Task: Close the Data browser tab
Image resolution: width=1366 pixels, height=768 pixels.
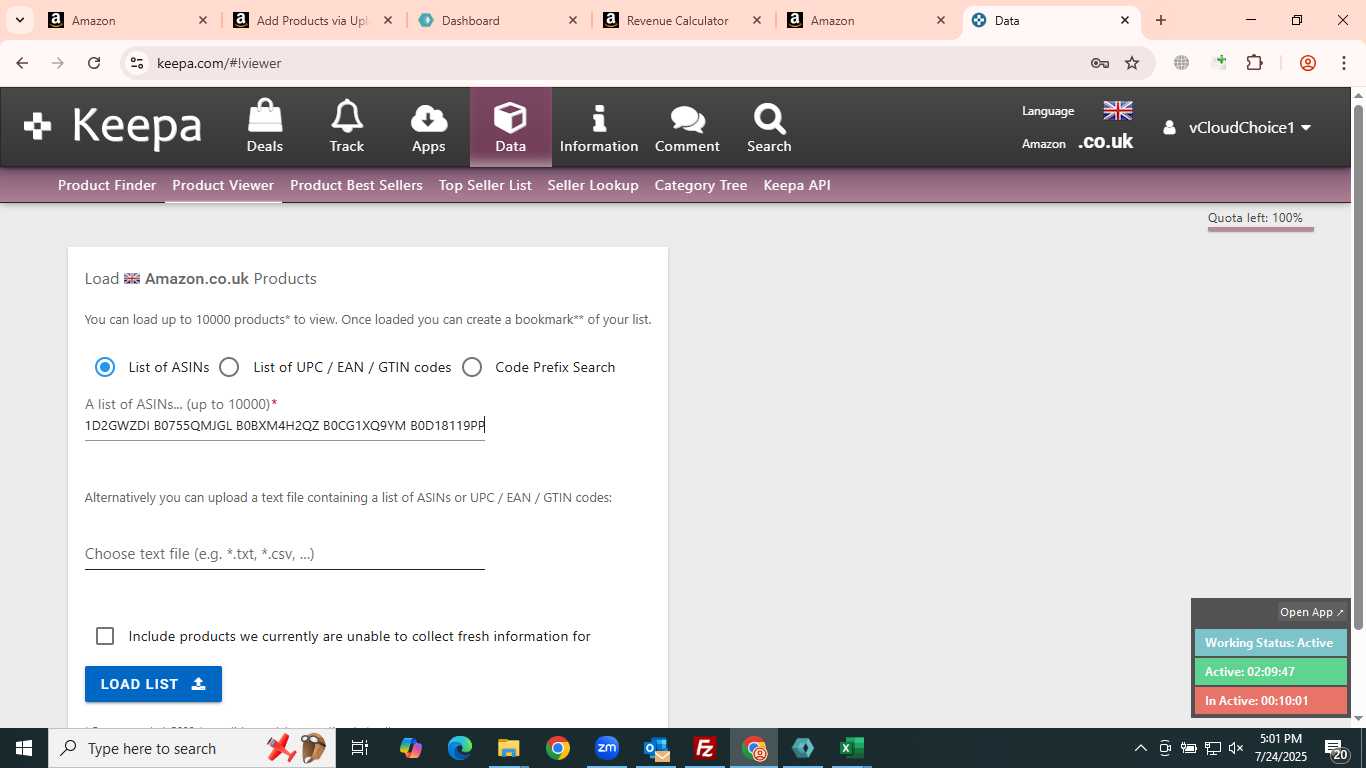Action: pos(1125,20)
